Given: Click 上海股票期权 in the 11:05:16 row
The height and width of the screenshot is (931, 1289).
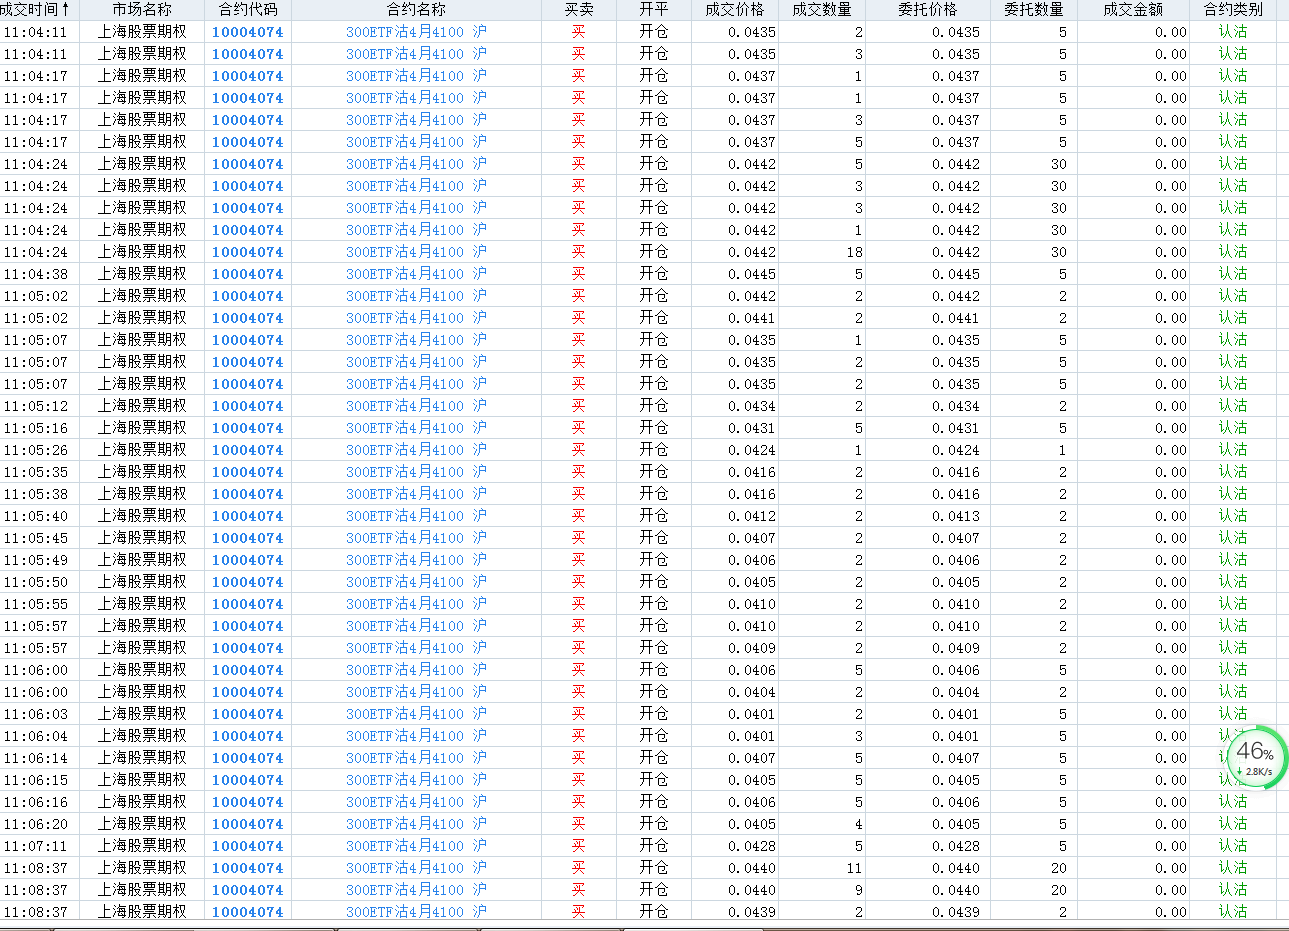Looking at the screenshot, I should pyautogui.click(x=142, y=428).
